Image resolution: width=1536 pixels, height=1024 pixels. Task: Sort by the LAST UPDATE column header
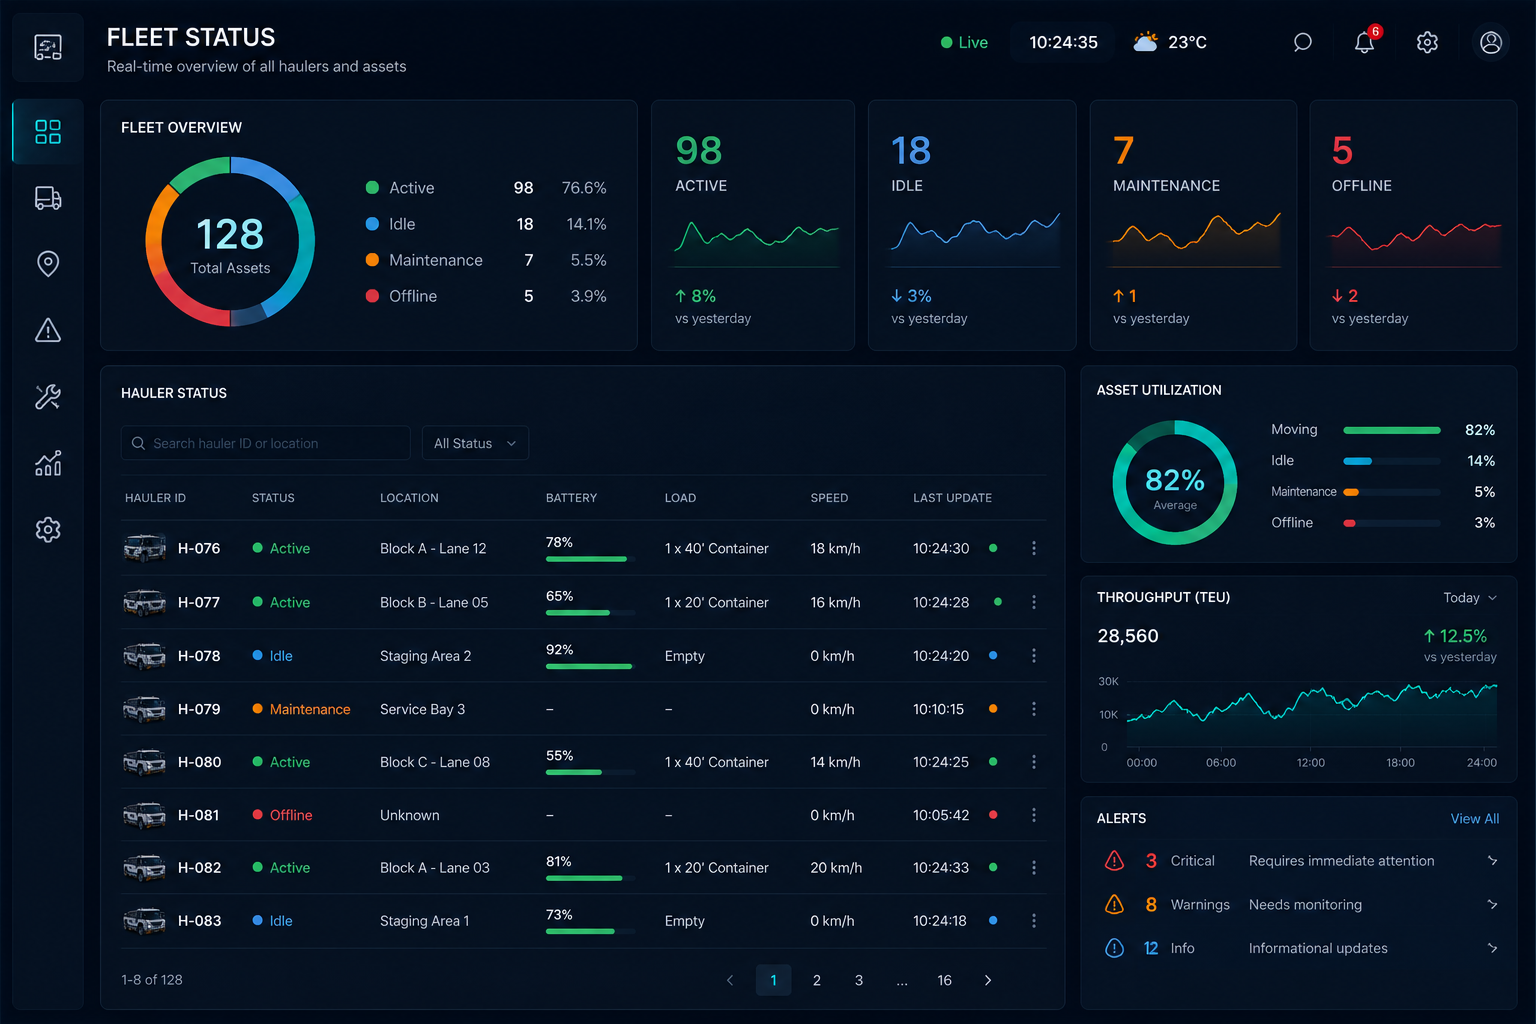[x=952, y=498]
